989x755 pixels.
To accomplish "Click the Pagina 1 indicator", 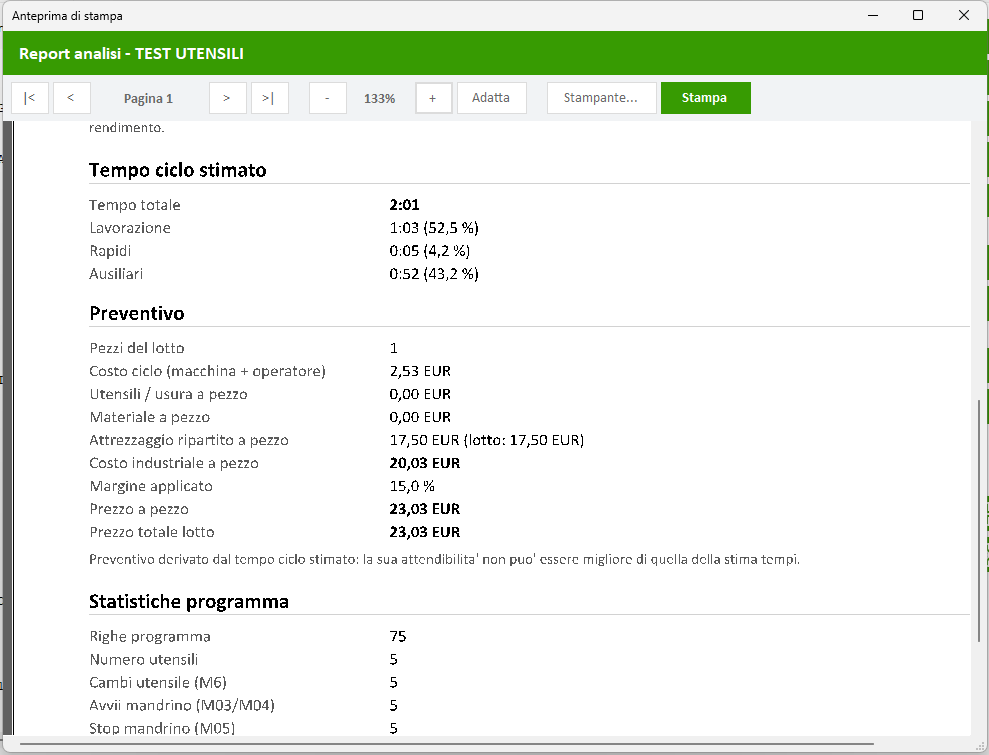I will coord(148,98).
